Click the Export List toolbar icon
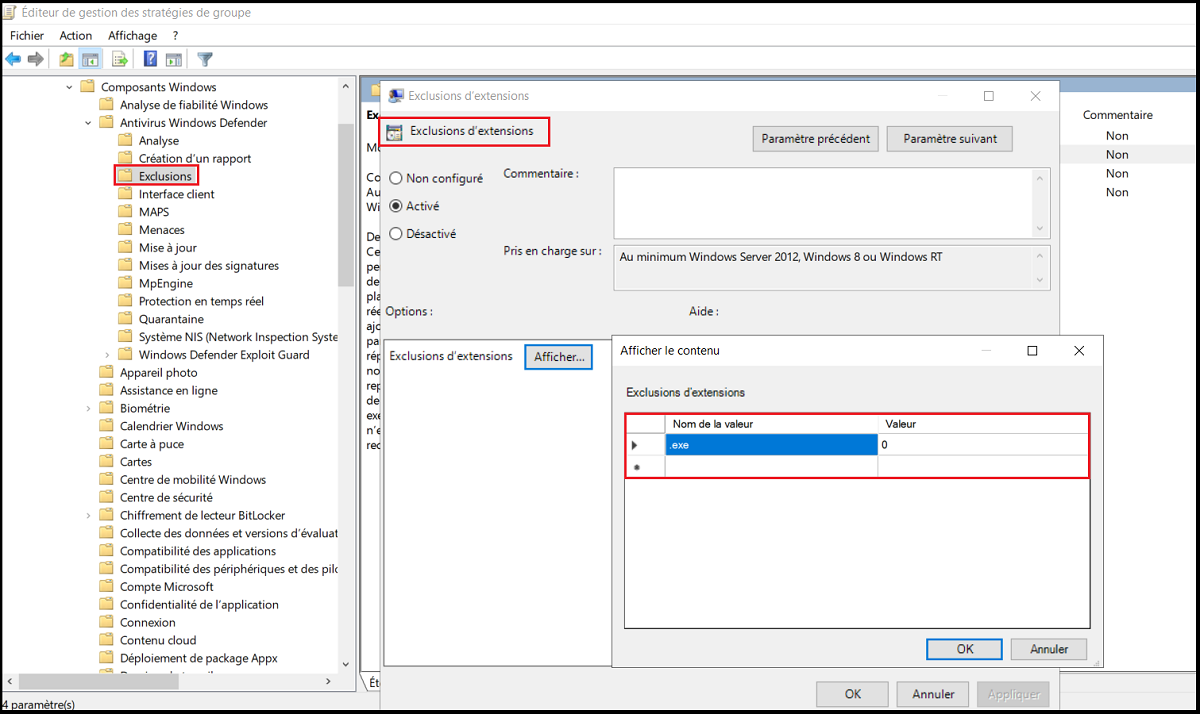 click(119, 59)
